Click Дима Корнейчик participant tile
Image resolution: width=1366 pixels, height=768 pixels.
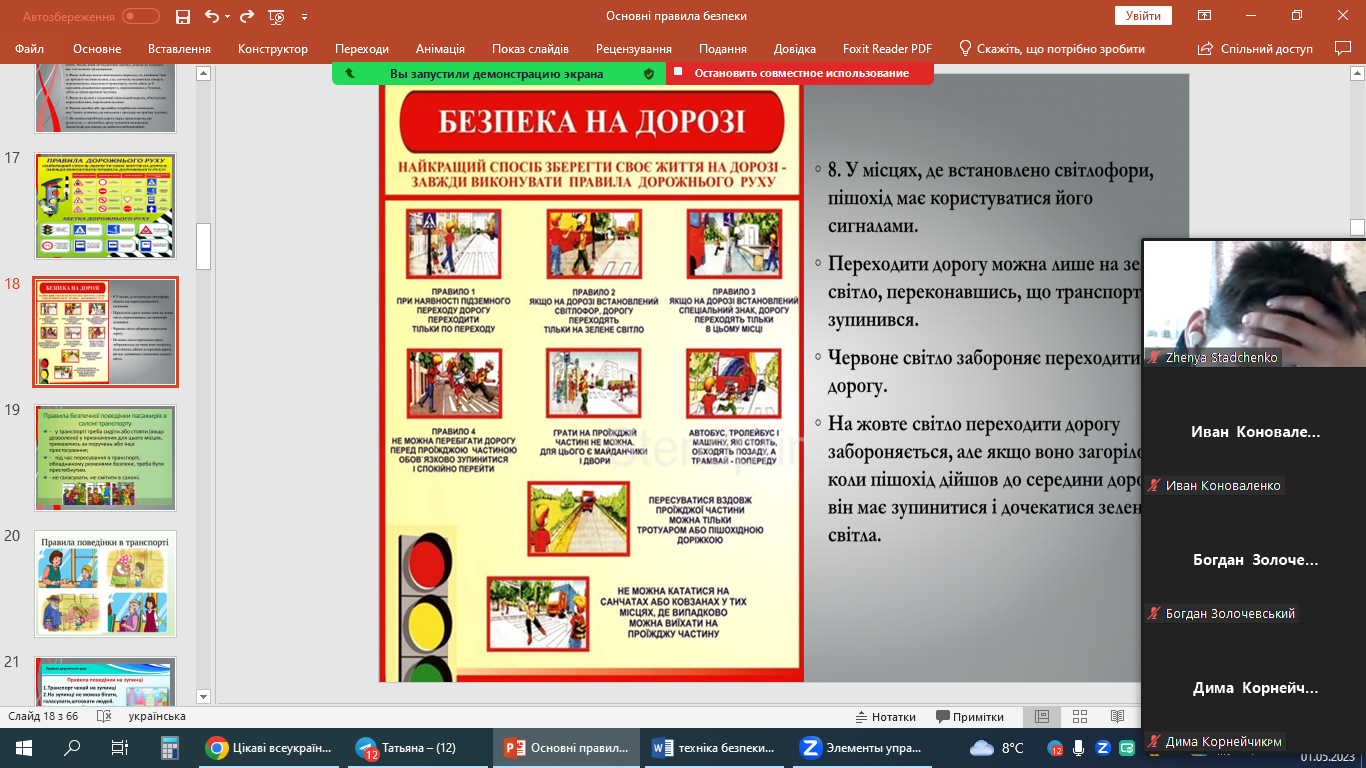click(1254, 688)
